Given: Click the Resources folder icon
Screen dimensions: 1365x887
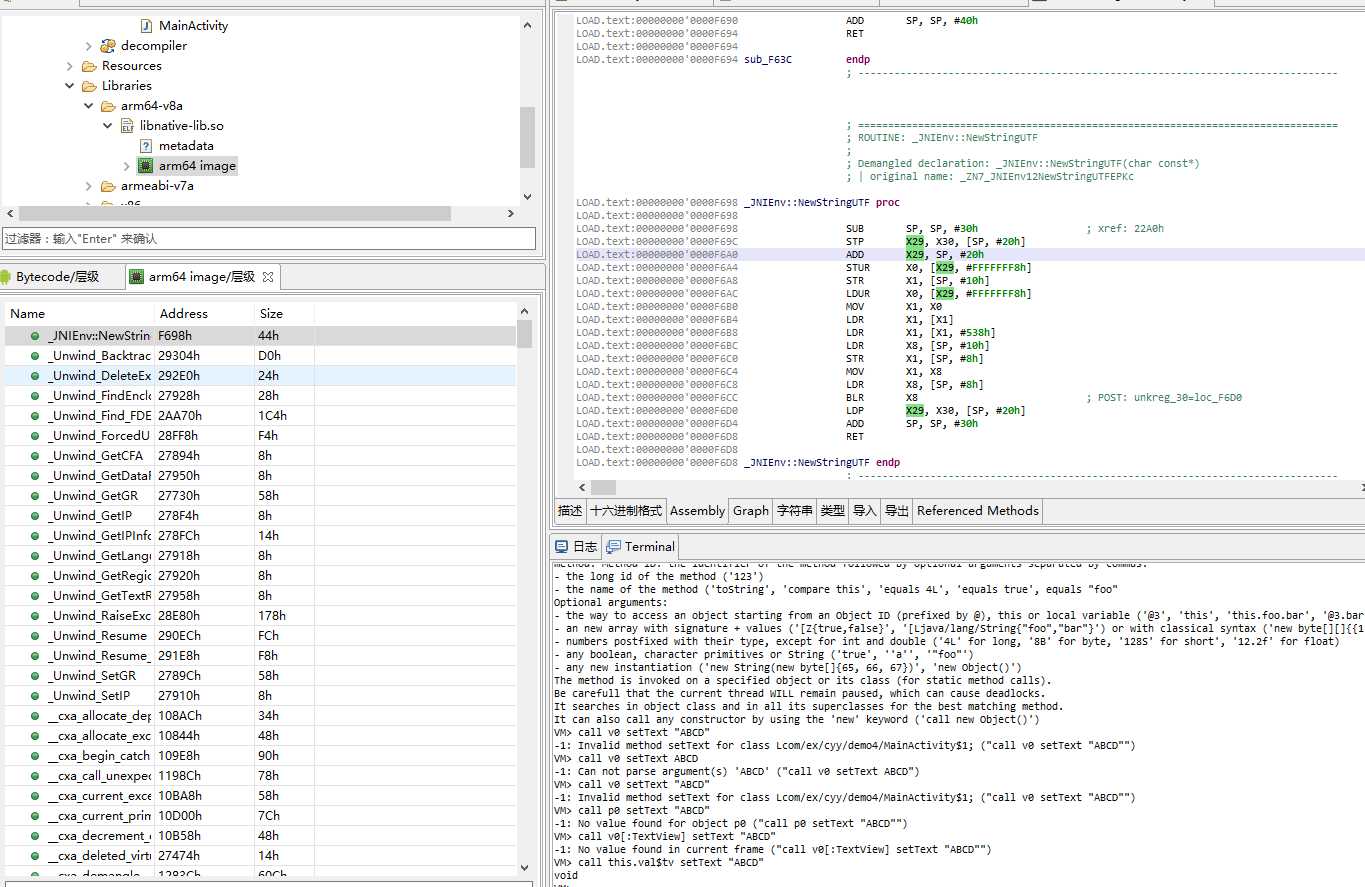Looking at the screenshot, I should click(x=89, y=66).
